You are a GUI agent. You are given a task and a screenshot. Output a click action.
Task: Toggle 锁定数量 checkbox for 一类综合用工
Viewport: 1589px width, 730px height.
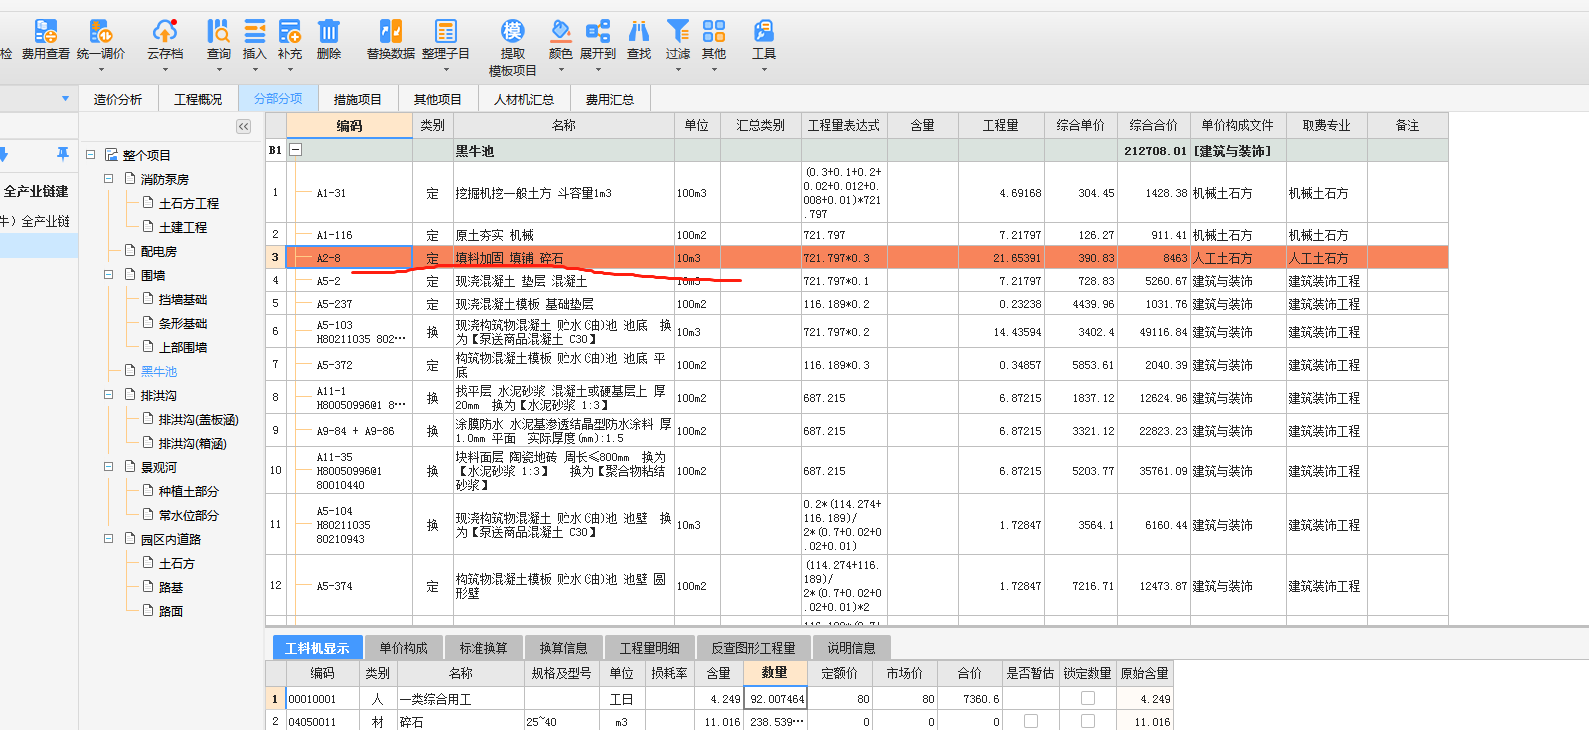point(1088,698)
